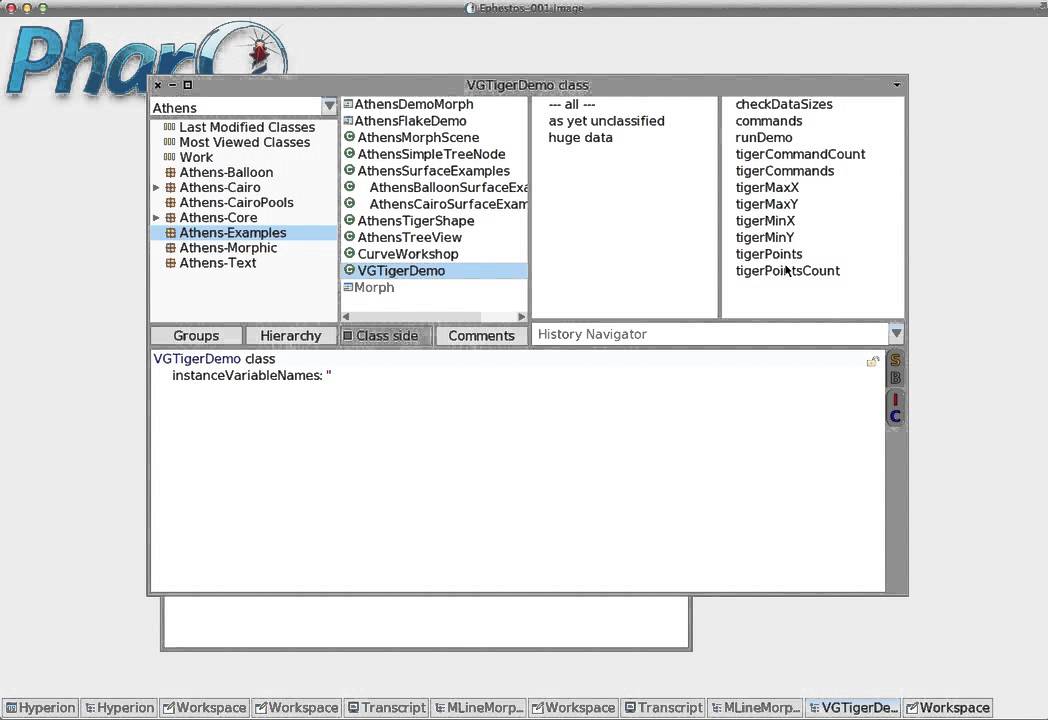Click the expand window icon in browser title bar
This screenshot has height=720, width=1048.
[x=188, y=85]
